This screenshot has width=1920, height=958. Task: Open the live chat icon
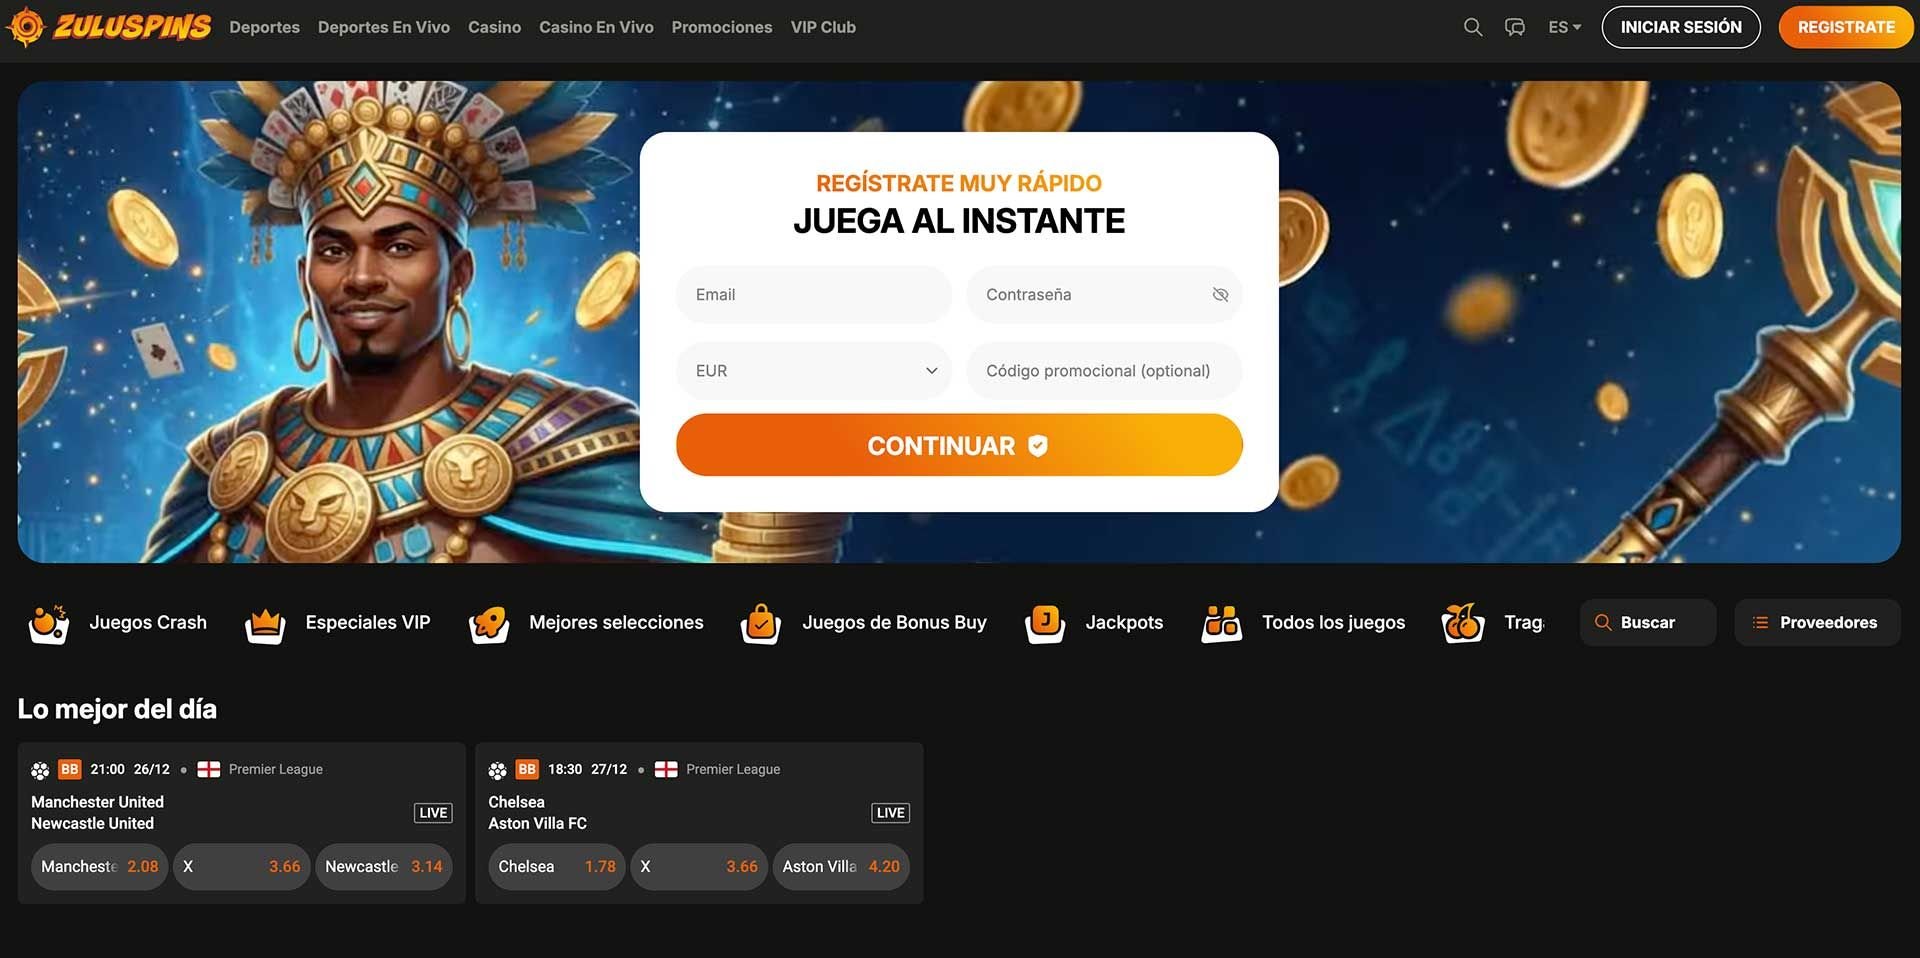(x=1515, y=27)
